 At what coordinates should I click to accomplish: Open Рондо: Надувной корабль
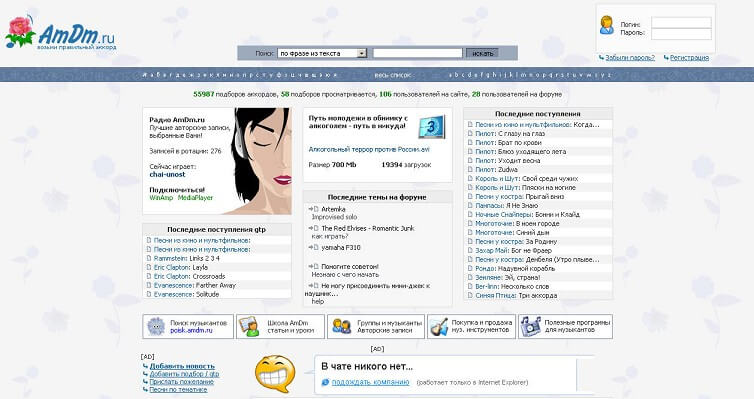coord(515,268)
